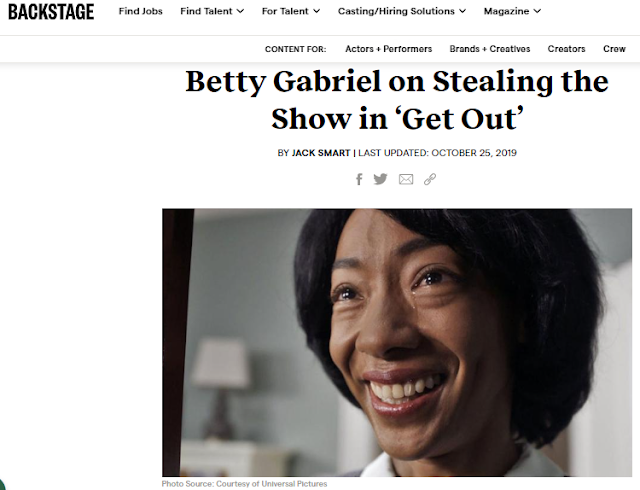Share article on Facebook icon
This screenshot has width=640, height=490.
tap(359, 179)
